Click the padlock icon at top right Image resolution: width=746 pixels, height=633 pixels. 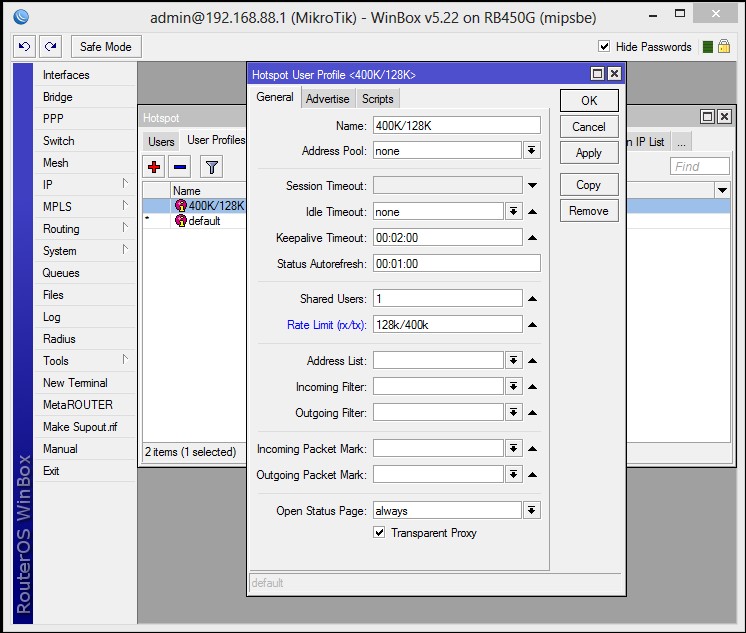724,46
